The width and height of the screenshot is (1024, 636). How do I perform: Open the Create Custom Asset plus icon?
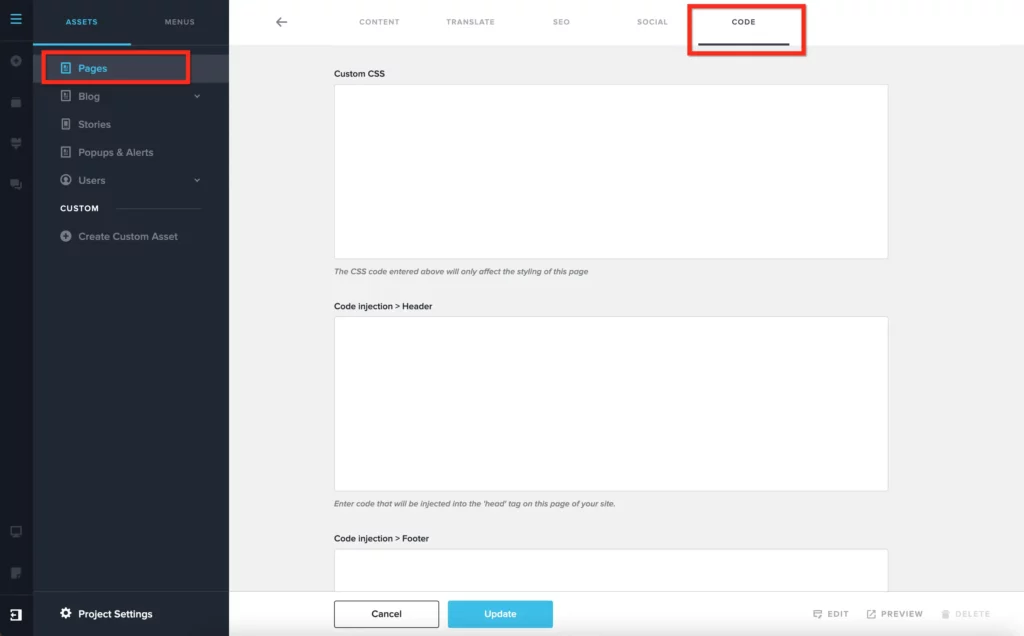pos(64,236)
